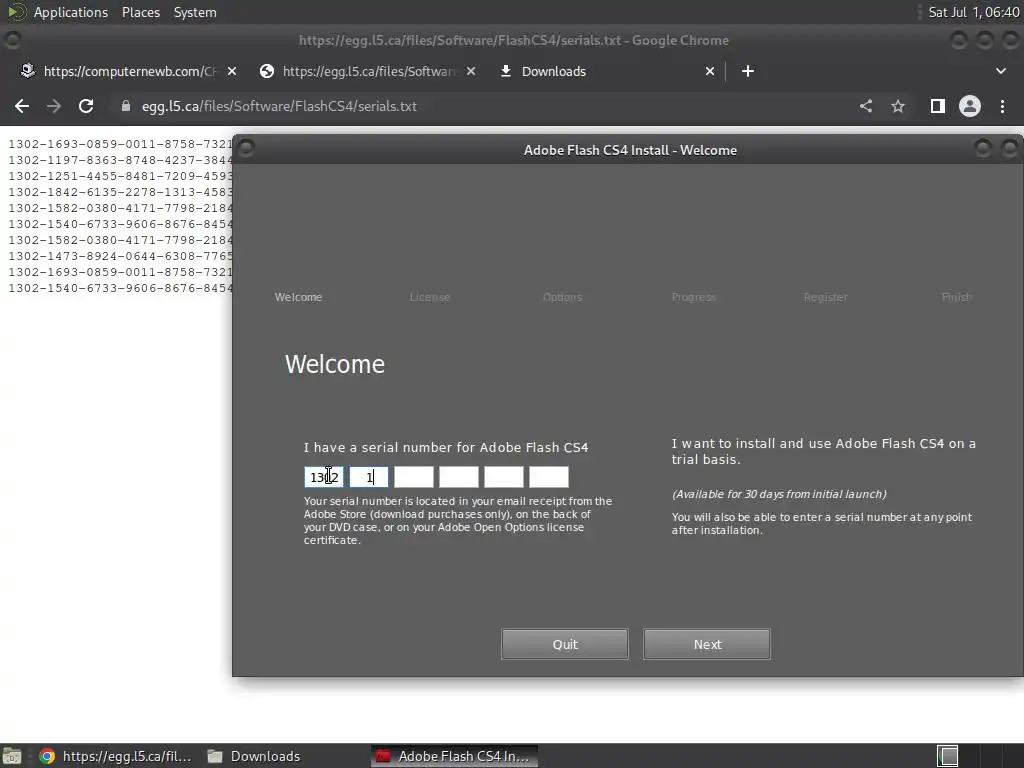Open the Chrome side panel icon
The width and height of the screenshot is (1024, 768).
click(938, 106)
